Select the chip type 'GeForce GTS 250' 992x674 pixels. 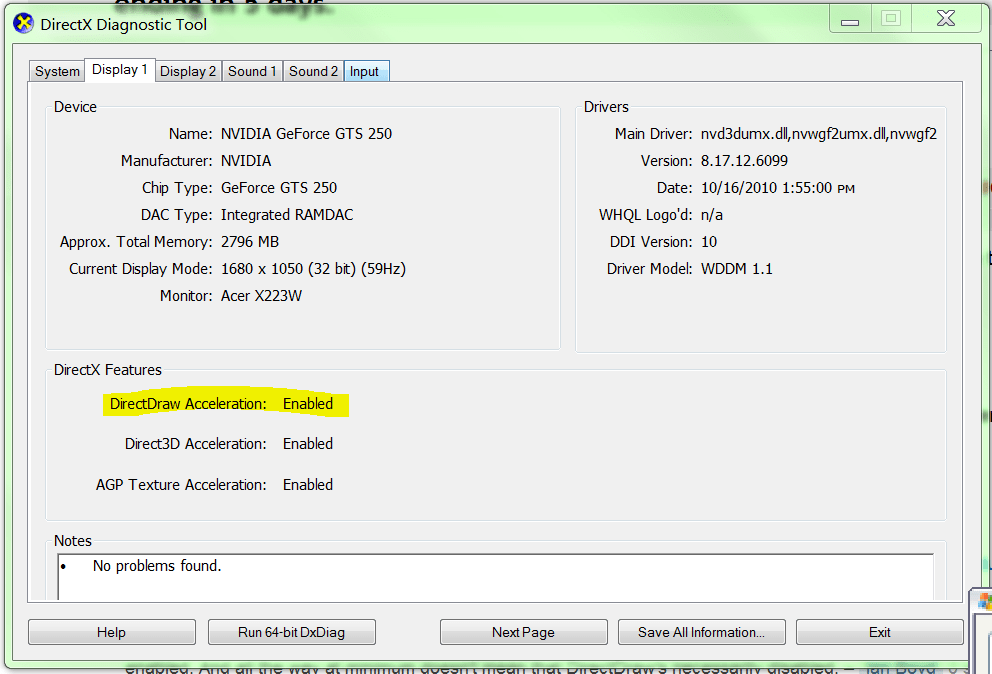click(x=279, y=188)
